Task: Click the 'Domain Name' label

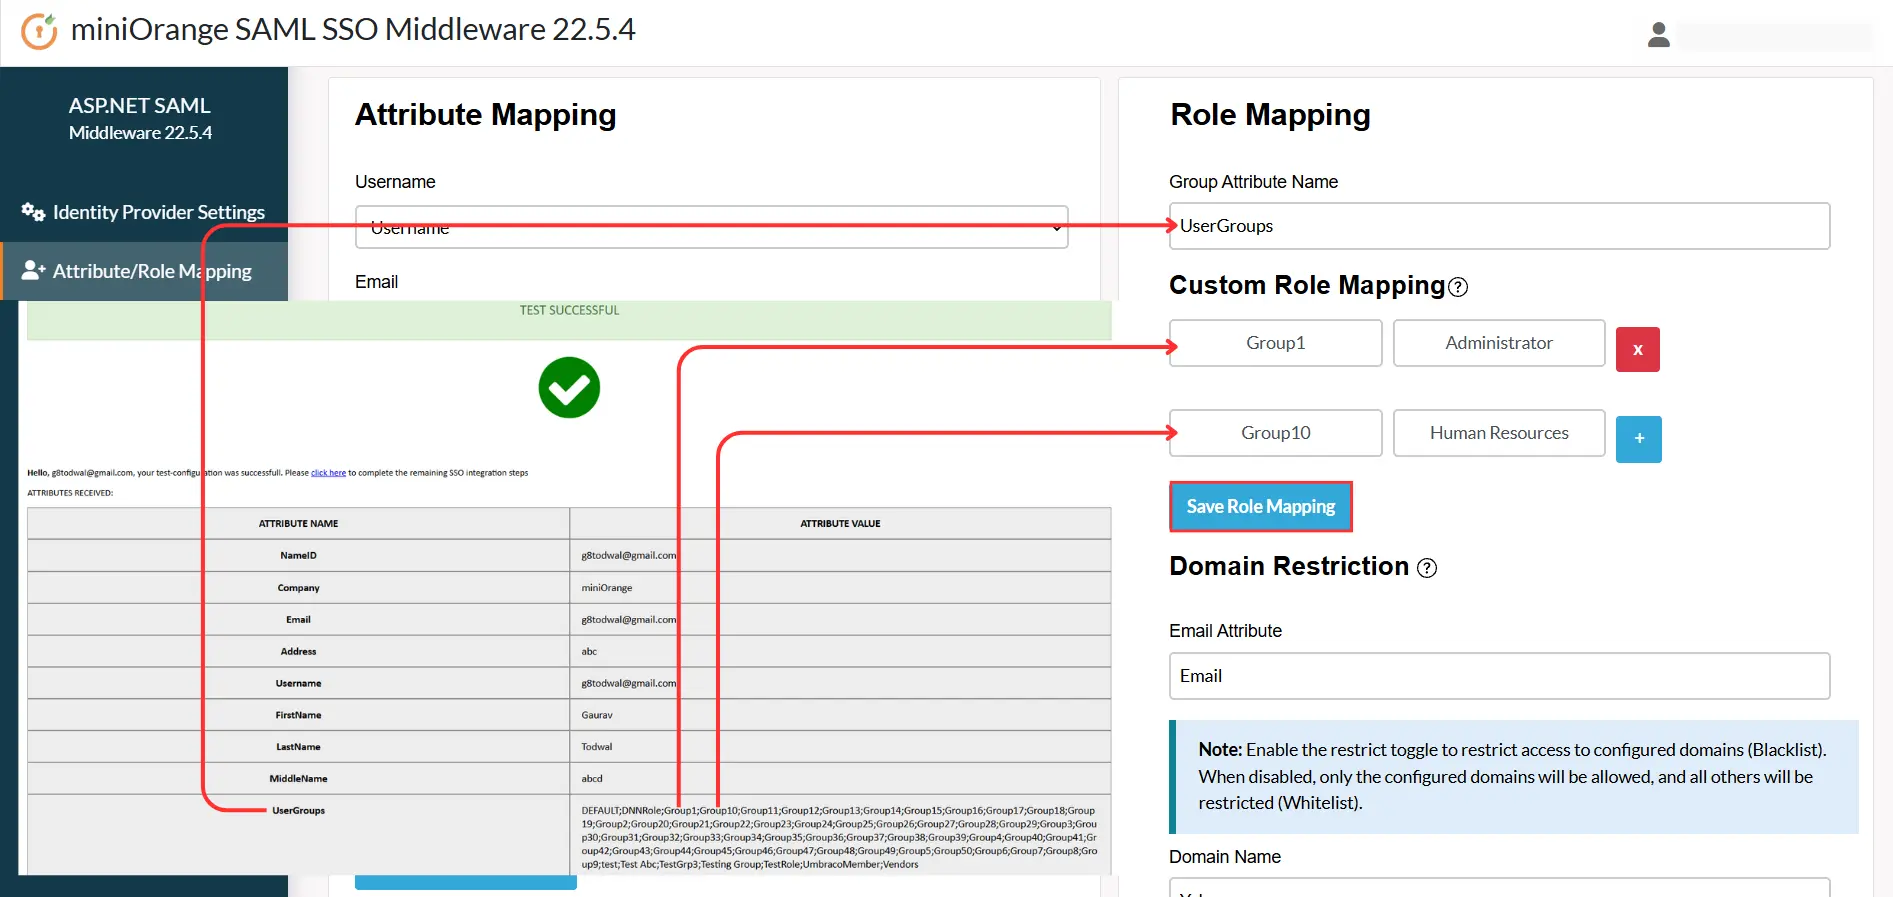Action: coord(1225,857)
